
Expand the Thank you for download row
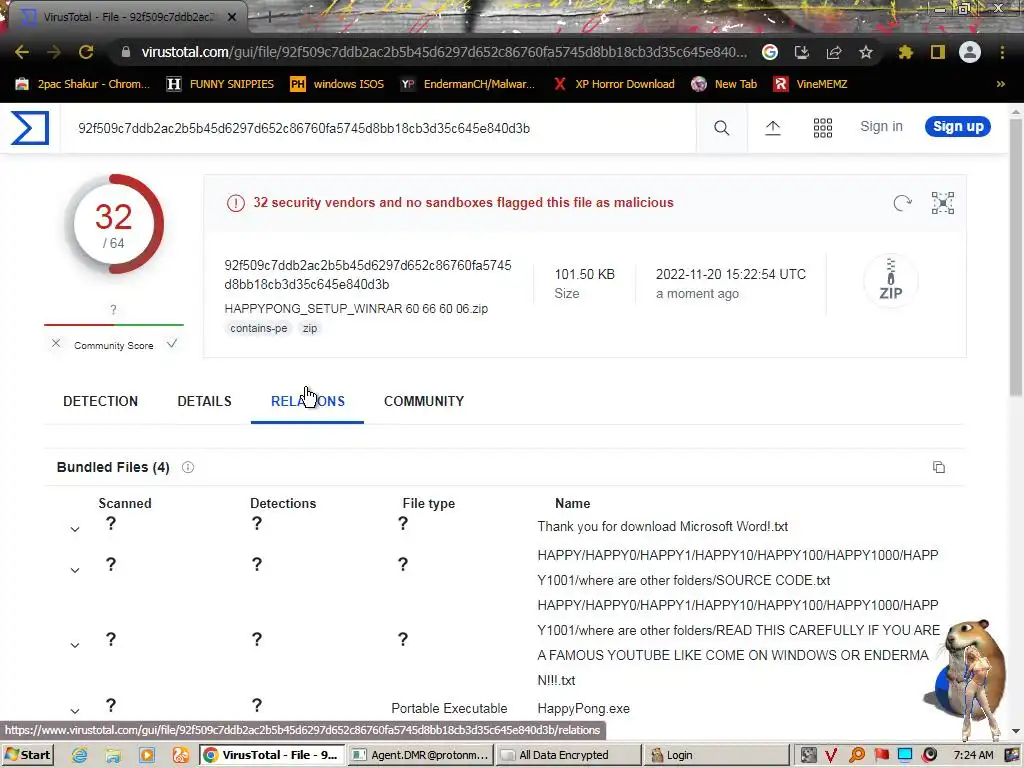(75, 529)
